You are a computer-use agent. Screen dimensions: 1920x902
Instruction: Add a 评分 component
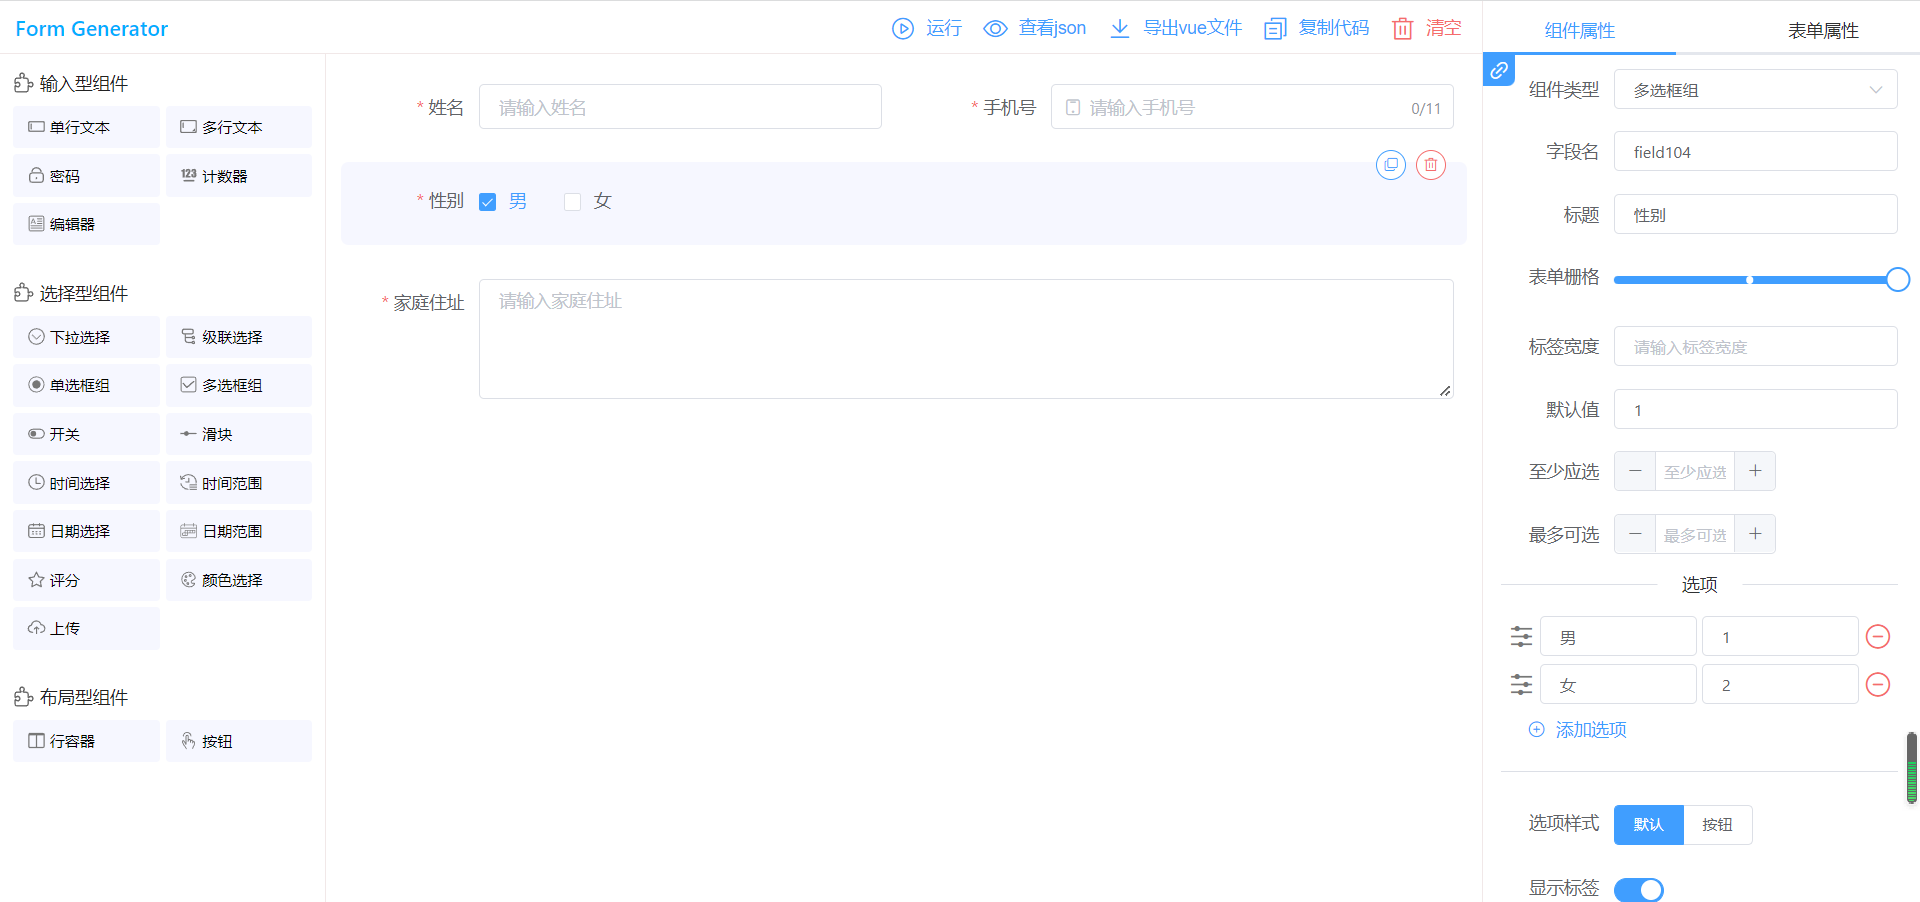[x=86, y=580]
